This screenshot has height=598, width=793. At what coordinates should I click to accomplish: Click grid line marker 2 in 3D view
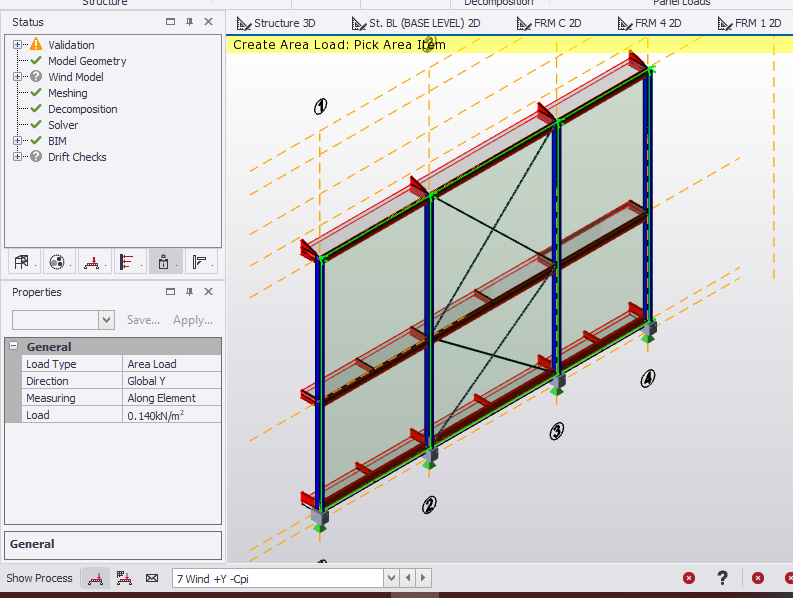(429, 505)
